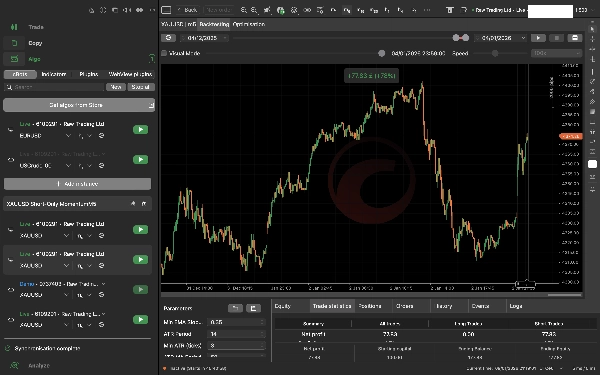Viewport: 600px width, 375px height.
Task: Click the zoom out magnifier icon
Action: pyautogui.click(x=254, y=10)
